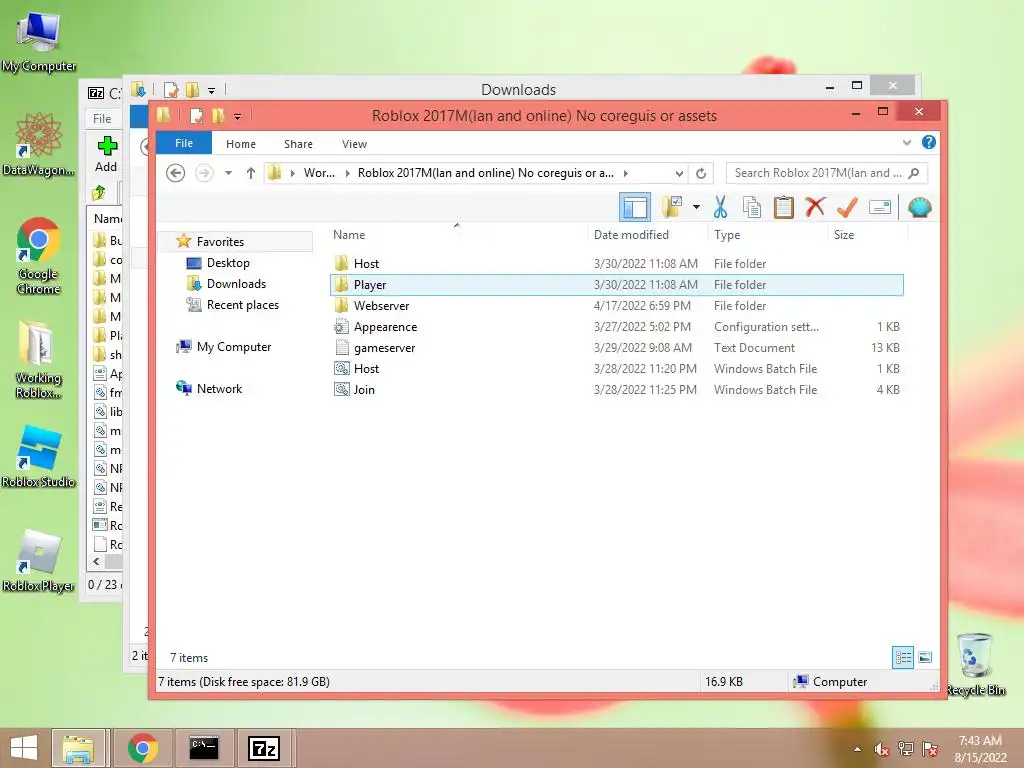The height and width of the screenshot is (768, 1024).
Task: Click the Back navigation arrow
Action: 175,173
